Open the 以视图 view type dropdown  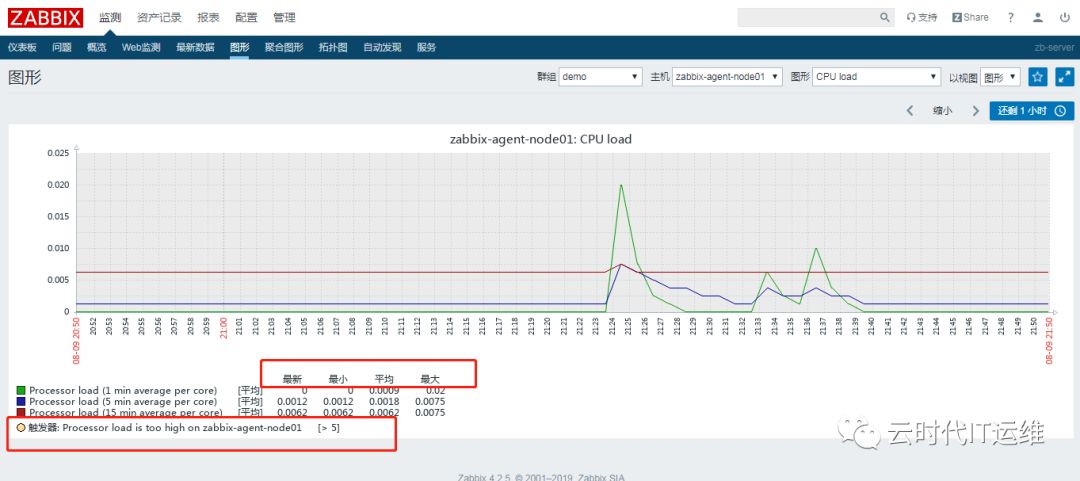pos(1001,77)
